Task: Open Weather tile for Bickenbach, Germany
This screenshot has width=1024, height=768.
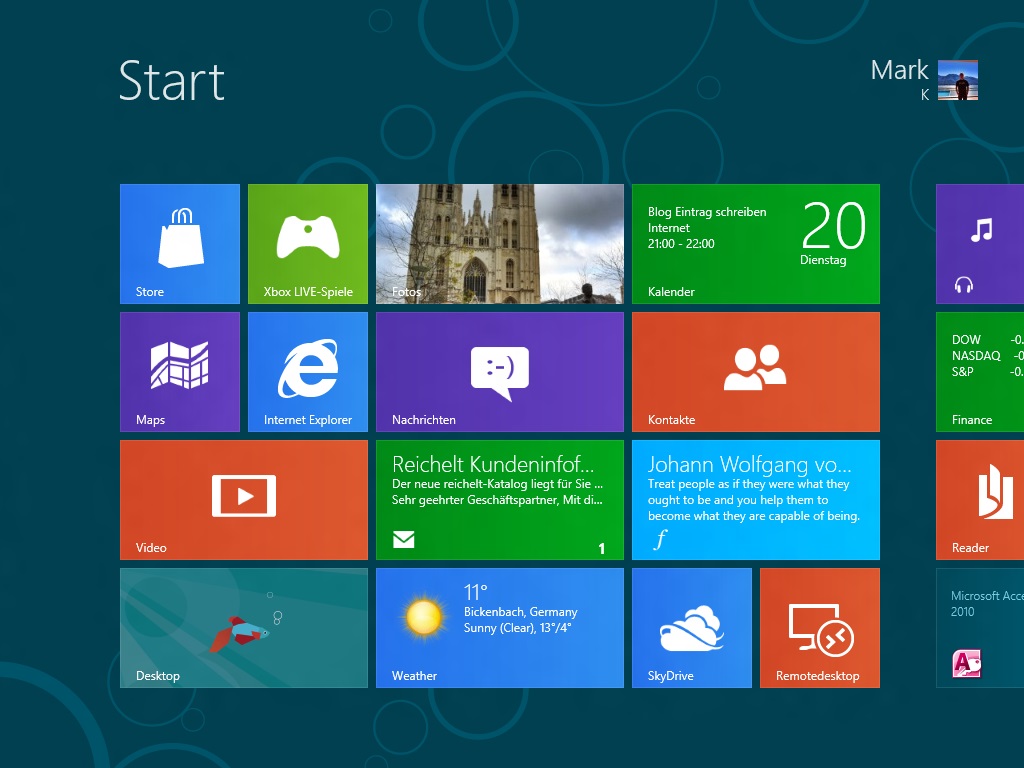Action: pyautogui.click(x=500, y=628)
